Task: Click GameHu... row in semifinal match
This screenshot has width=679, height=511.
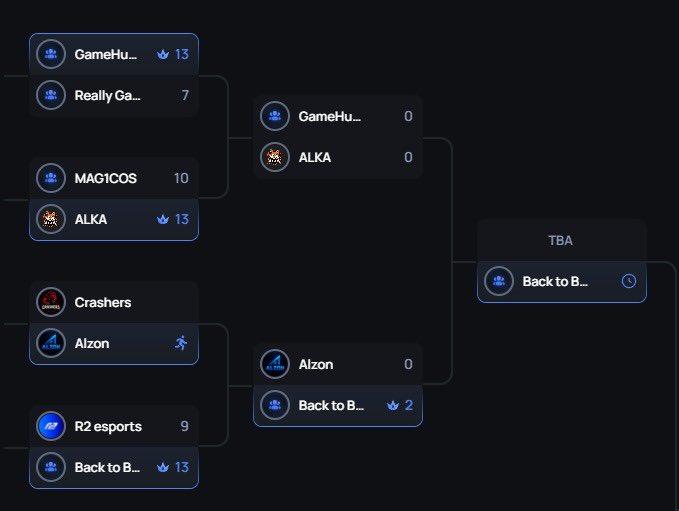Action: pyautogui.click(x=337, y=116)
